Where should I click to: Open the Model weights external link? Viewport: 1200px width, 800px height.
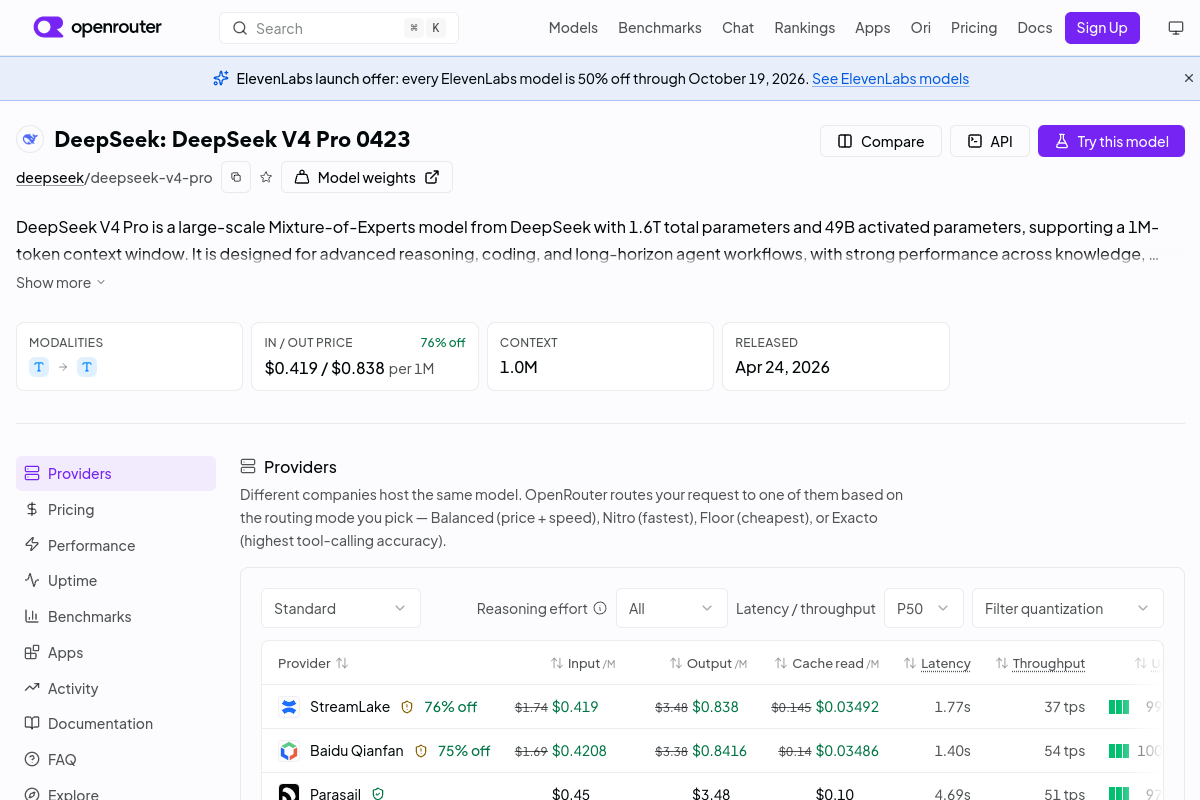tap(367, 177)
